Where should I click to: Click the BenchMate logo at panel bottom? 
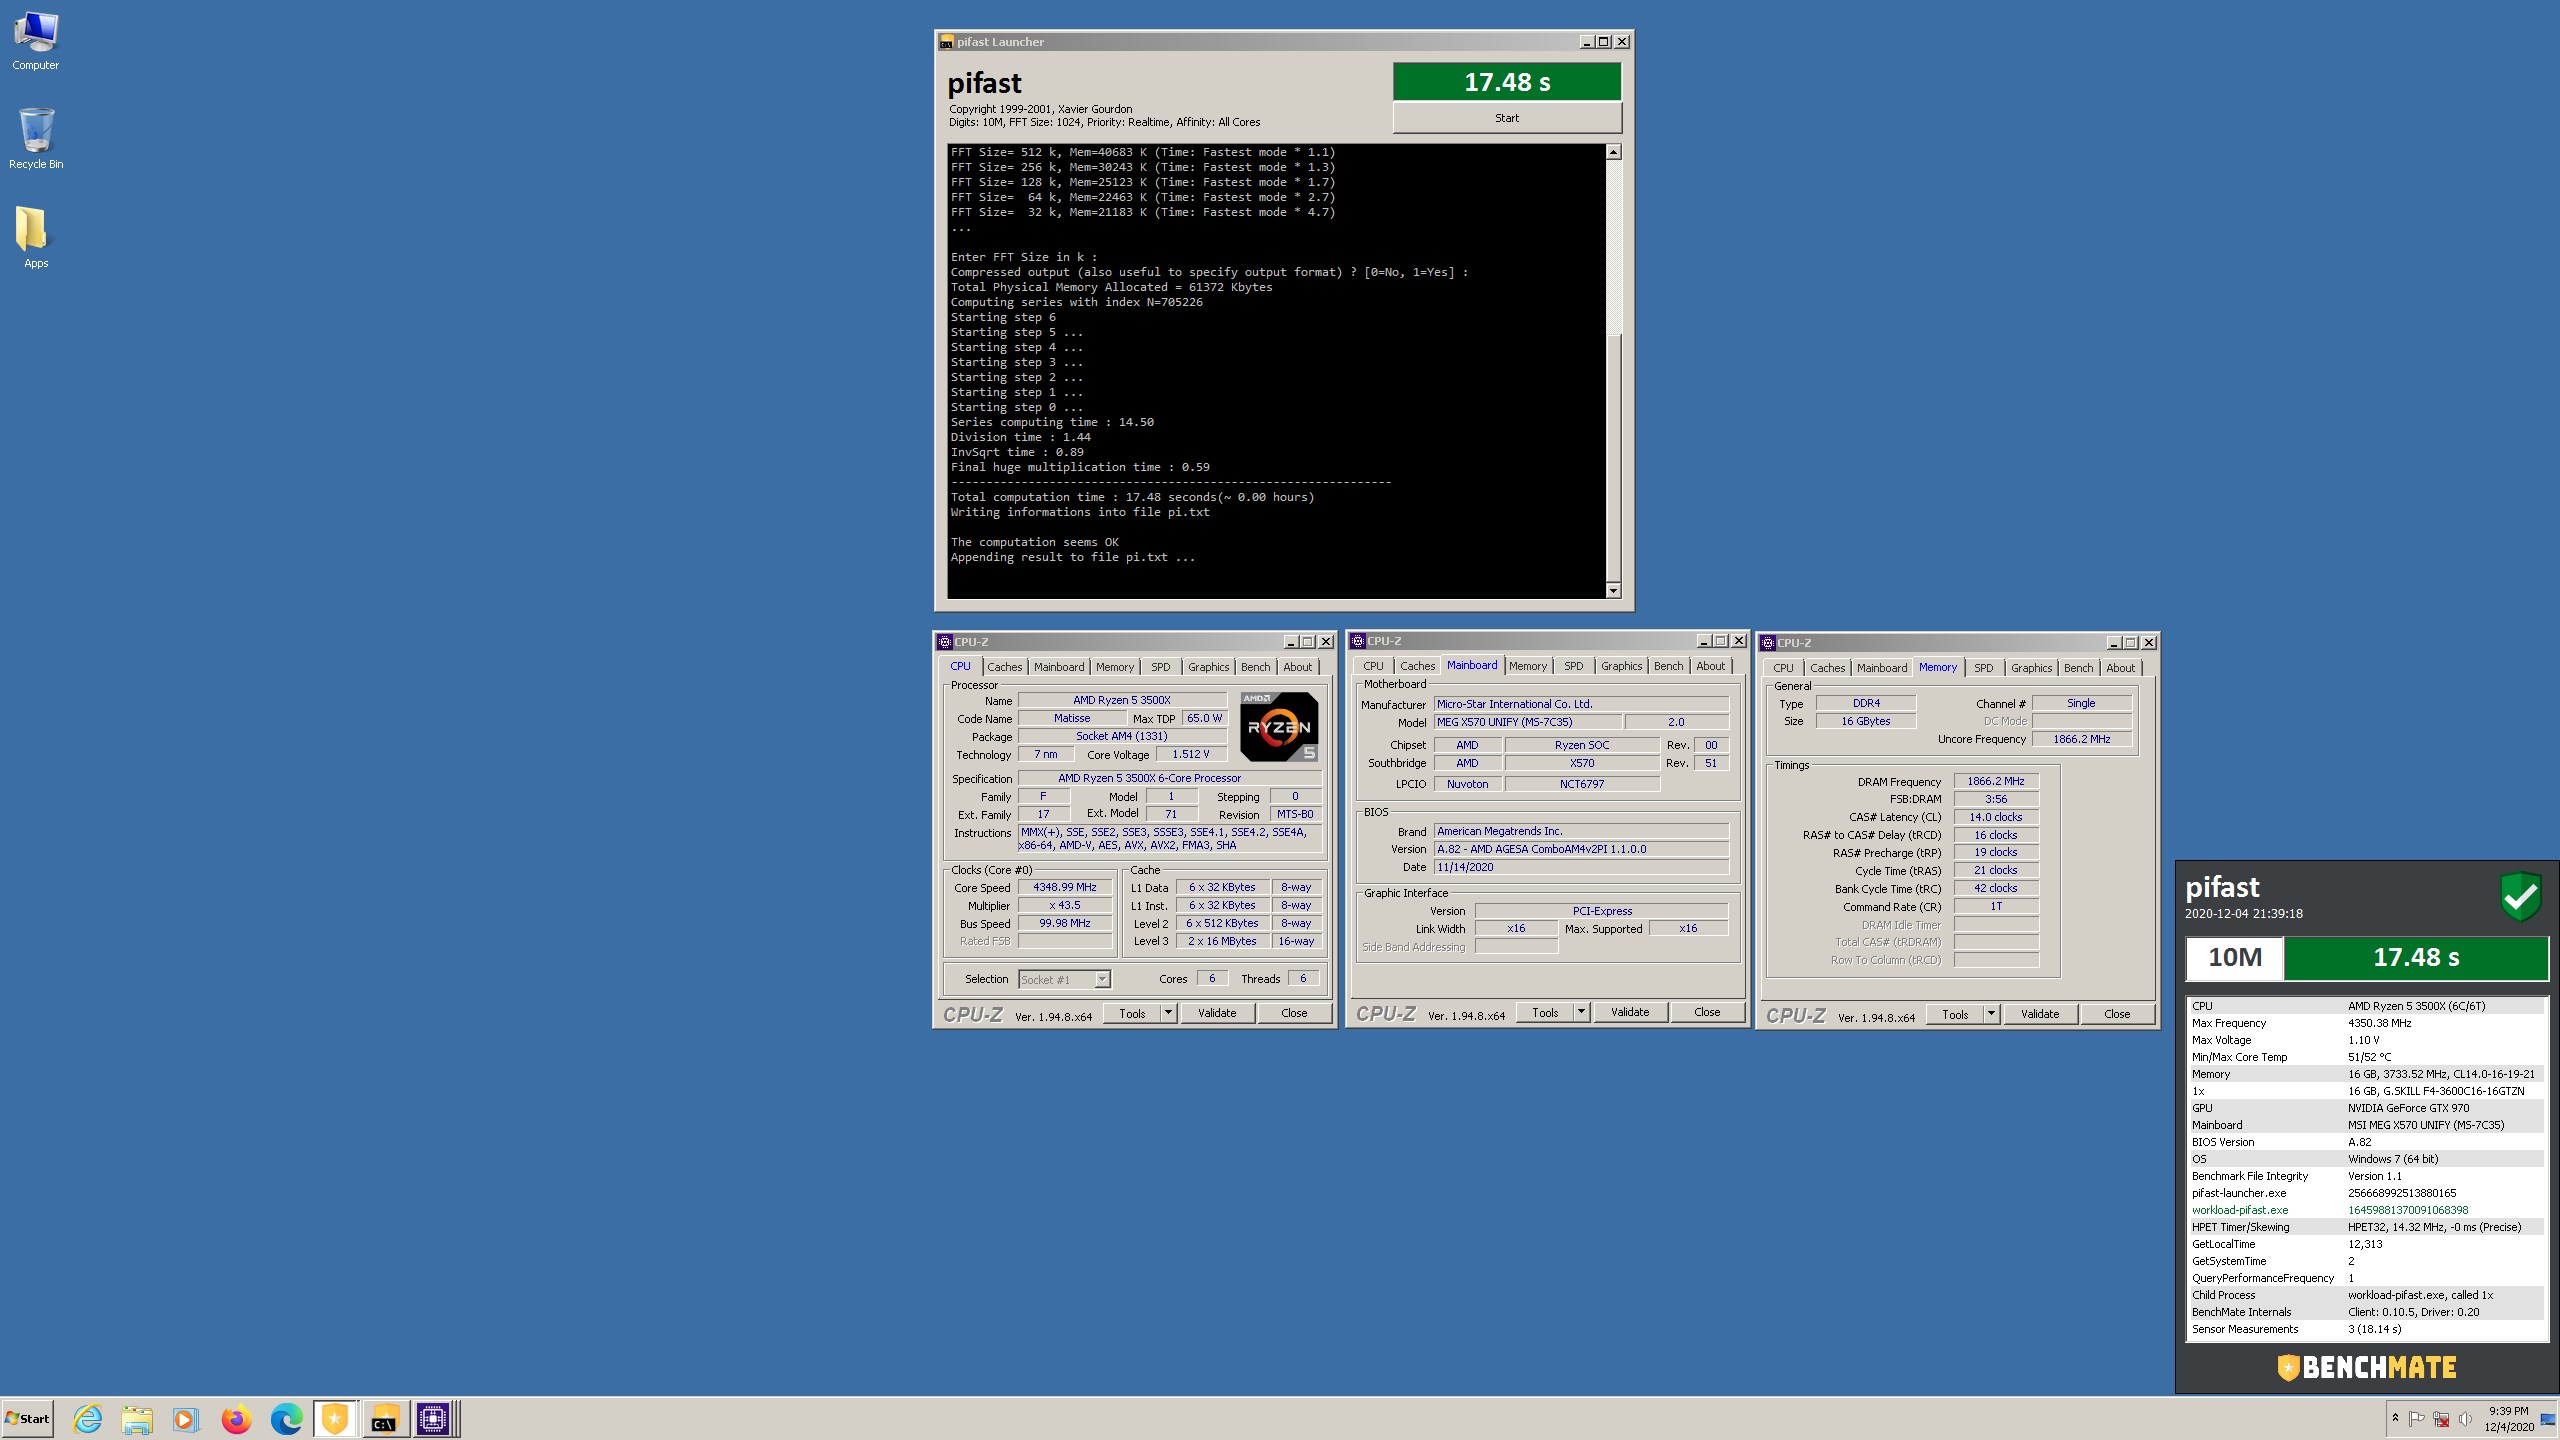(x=2367, y=1367)
